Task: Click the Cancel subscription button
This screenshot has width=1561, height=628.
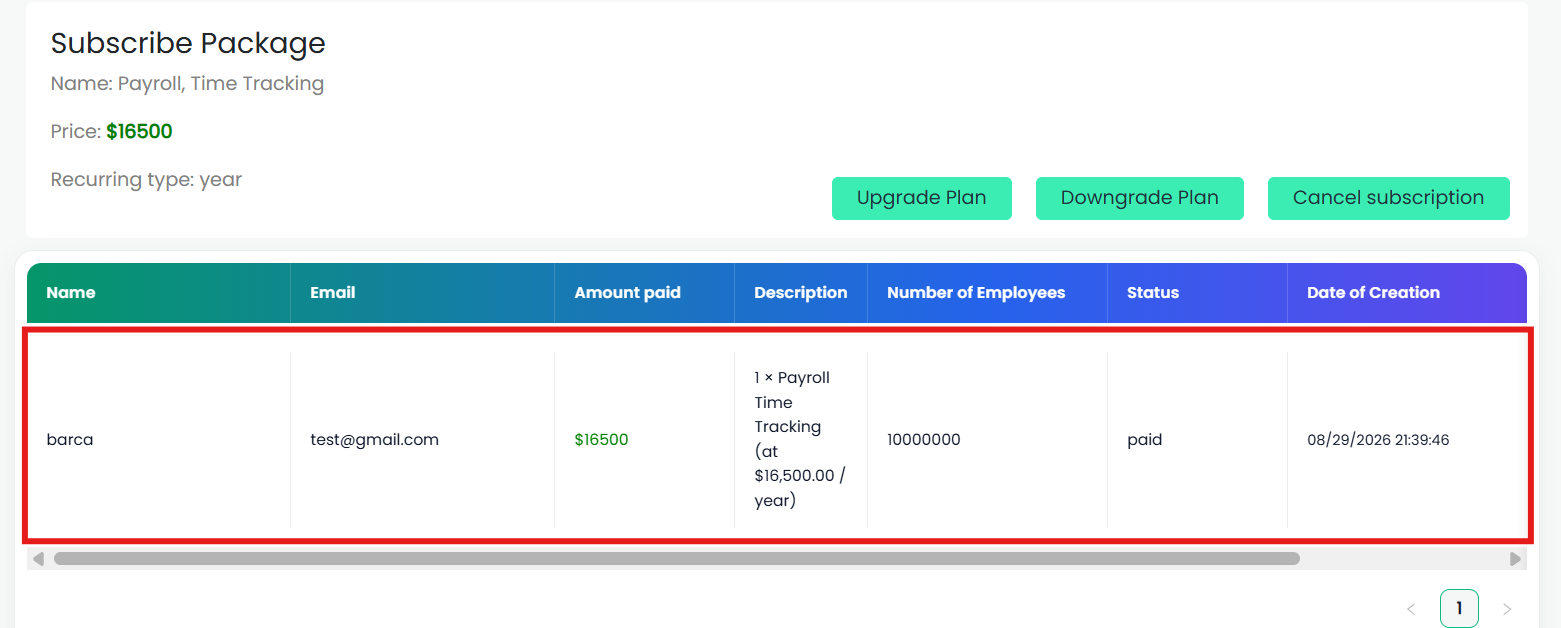Action: (1388, 198)
